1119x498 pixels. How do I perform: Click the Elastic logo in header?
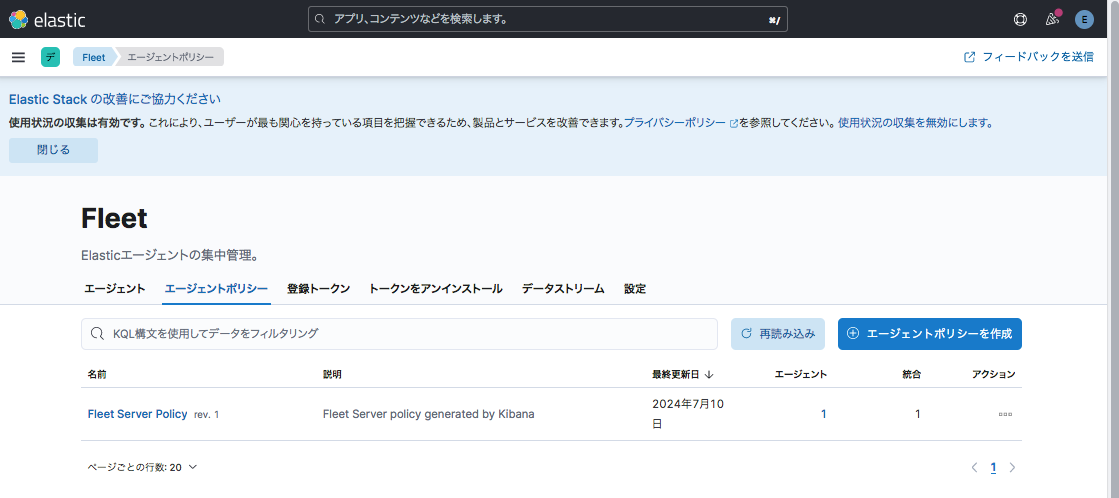pyautogui.click(x=47, y=19)
